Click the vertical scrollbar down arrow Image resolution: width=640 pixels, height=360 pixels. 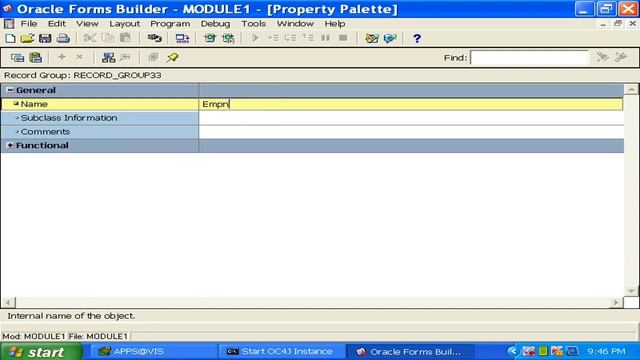[x=631, y=291]
